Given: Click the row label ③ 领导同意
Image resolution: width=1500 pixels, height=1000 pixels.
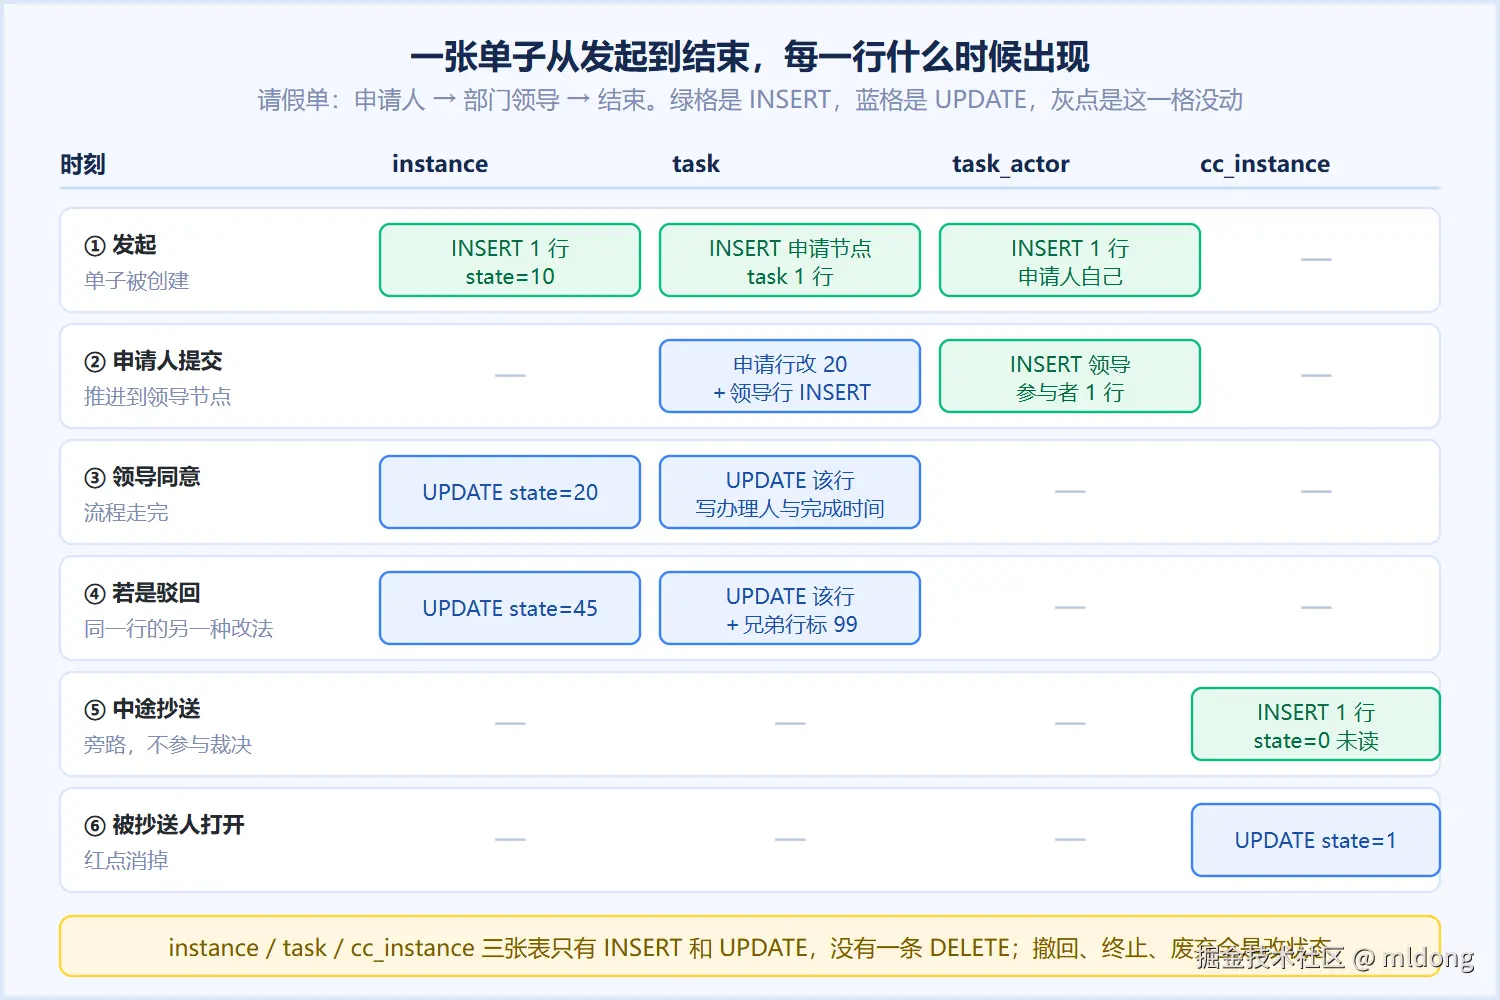Looking at the screenshot, I should coord(143,477).
